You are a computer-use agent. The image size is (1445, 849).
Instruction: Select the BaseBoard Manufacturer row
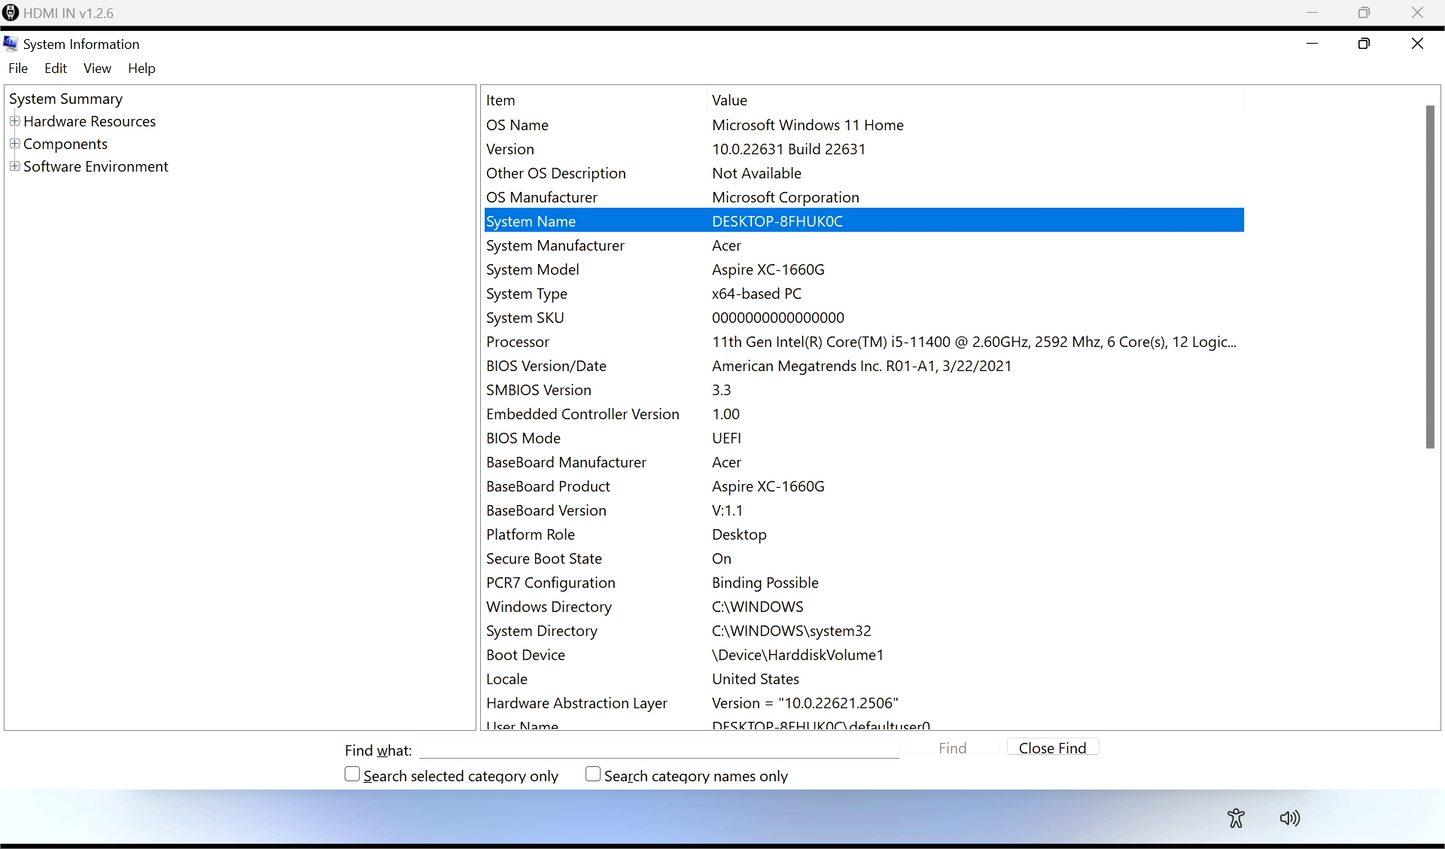[864, 462]
